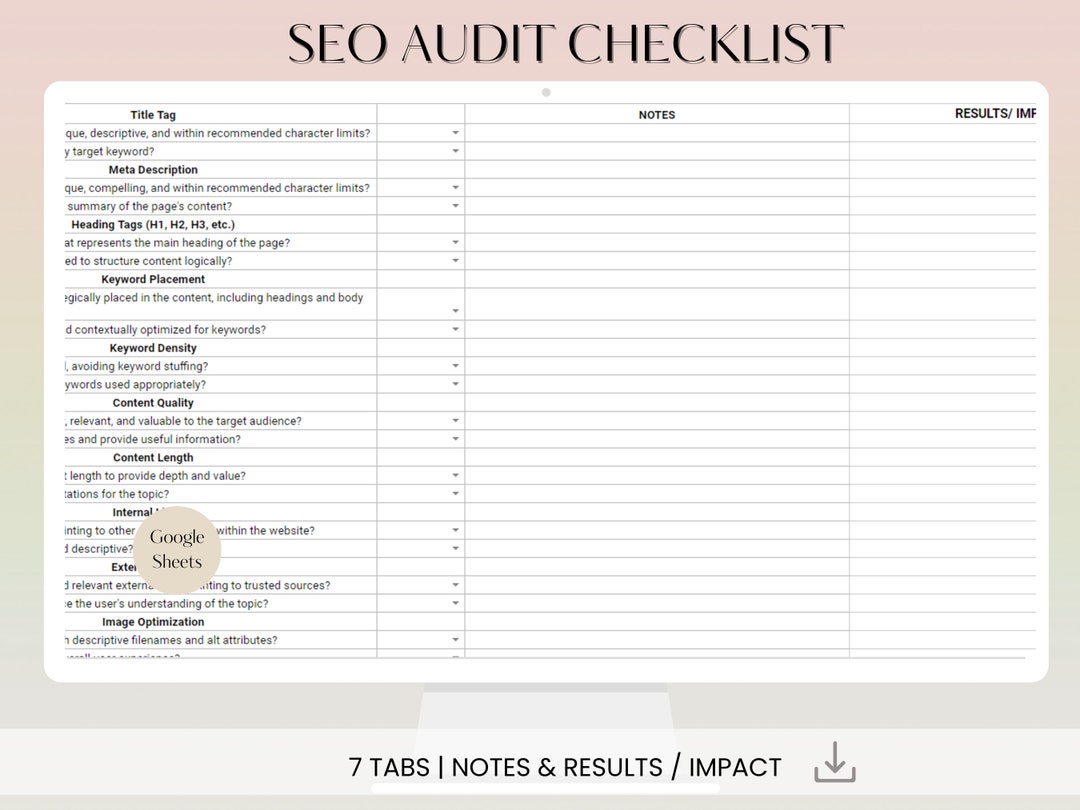Image resolution: width=1080 pixels, height=810 pixels.
Task: Open the dropdown for the page's content summary row
Action: click(x=455, y=206)
